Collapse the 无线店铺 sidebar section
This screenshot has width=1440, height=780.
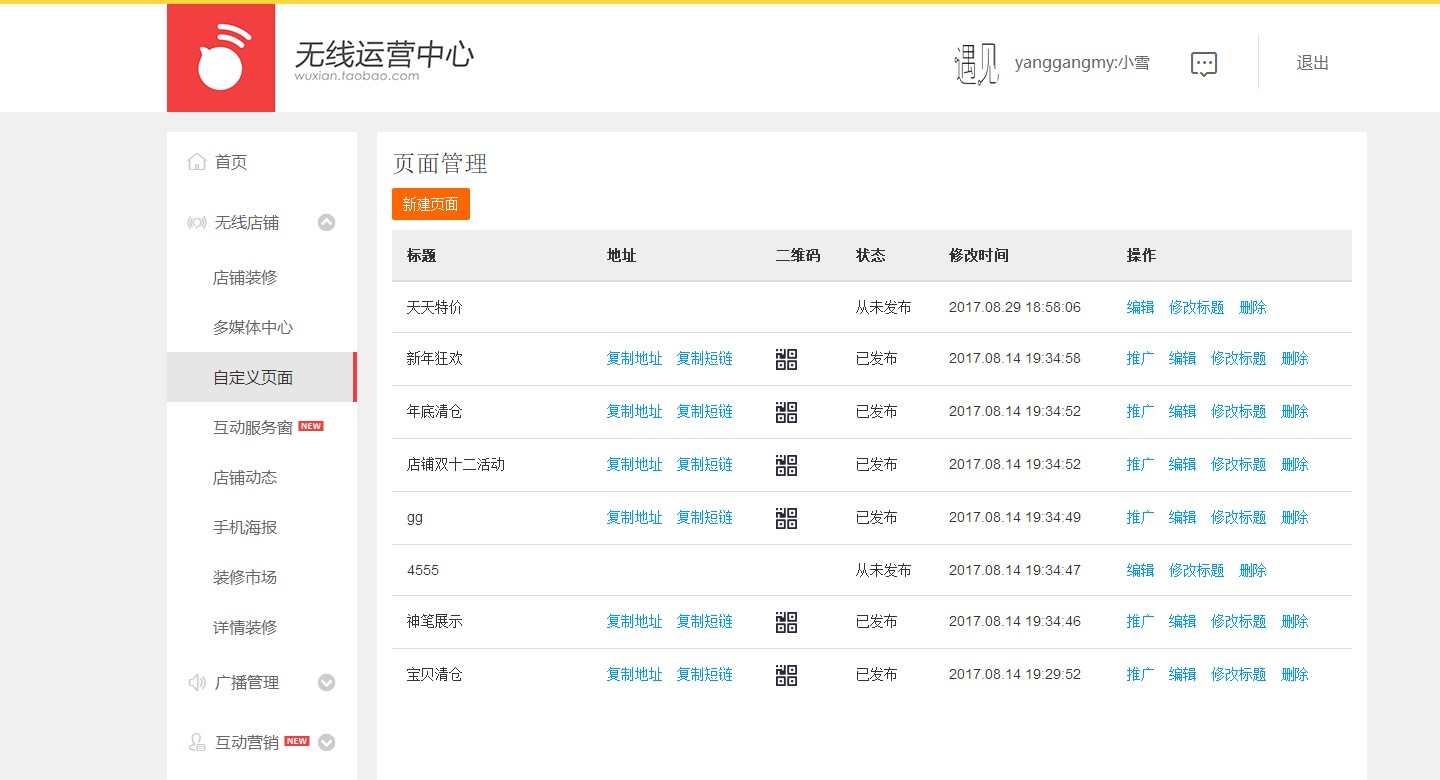tap(326, 223)
